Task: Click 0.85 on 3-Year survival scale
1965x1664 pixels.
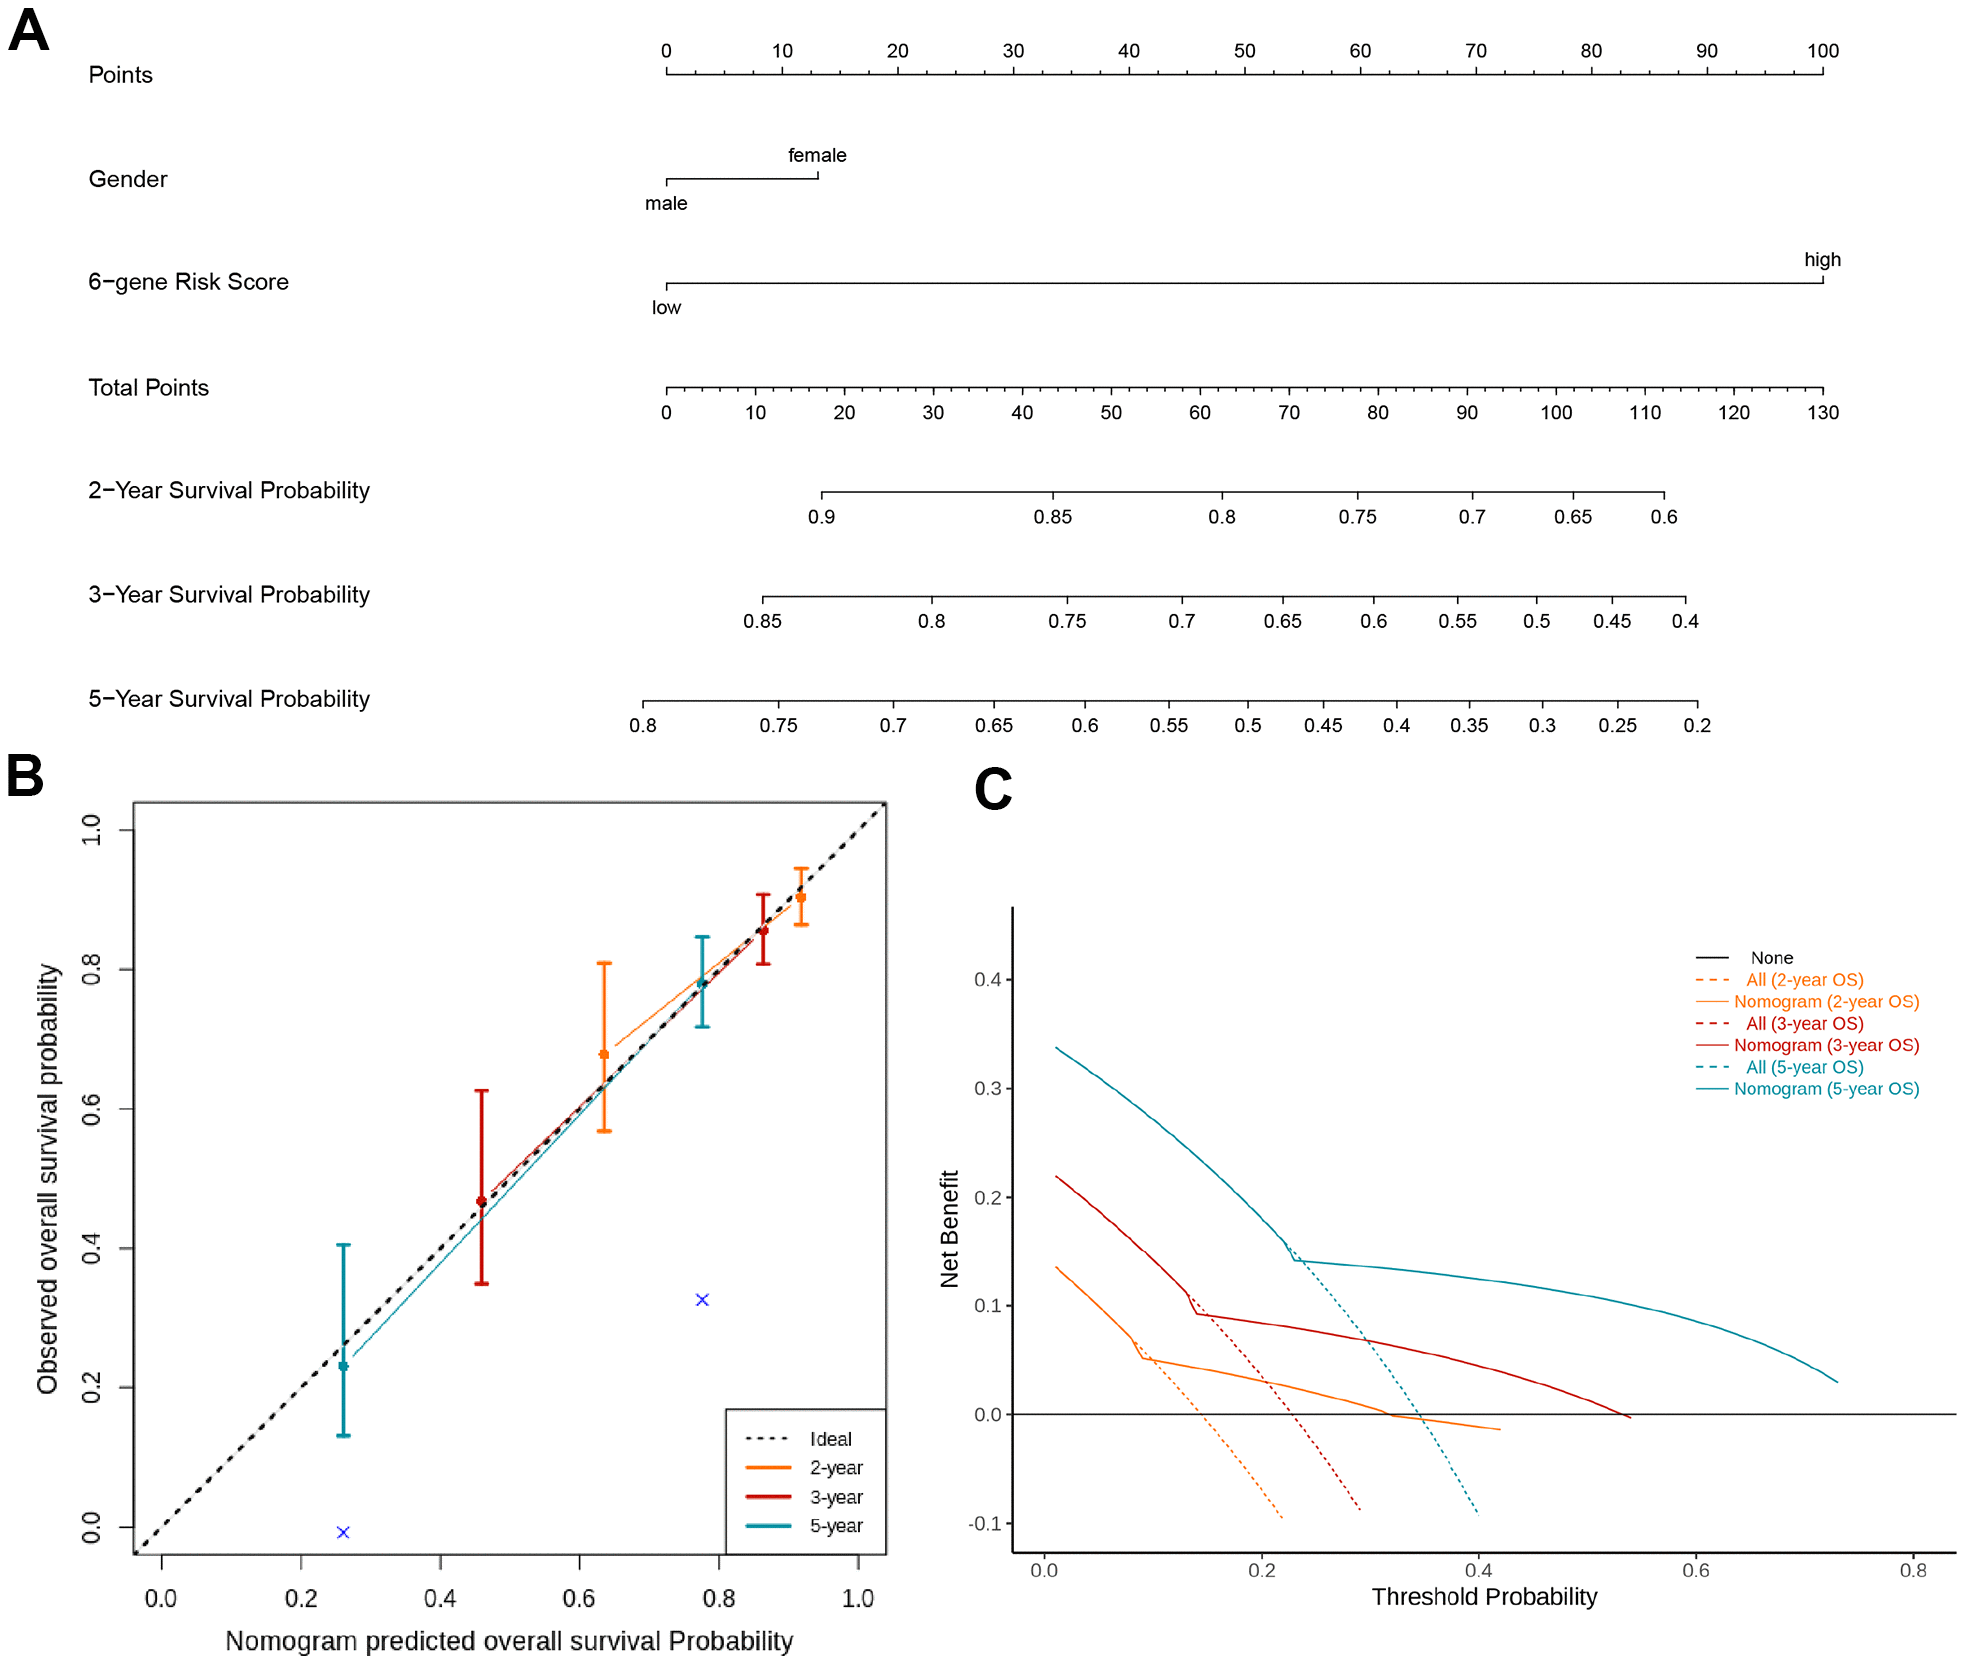Action: point(762,621)
